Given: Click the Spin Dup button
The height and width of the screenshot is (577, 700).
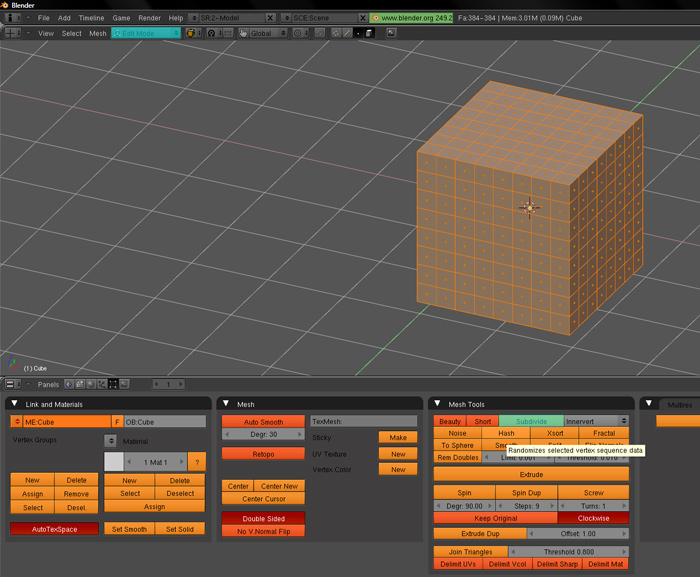Looking at the screenshot, I should click(526, 493).
